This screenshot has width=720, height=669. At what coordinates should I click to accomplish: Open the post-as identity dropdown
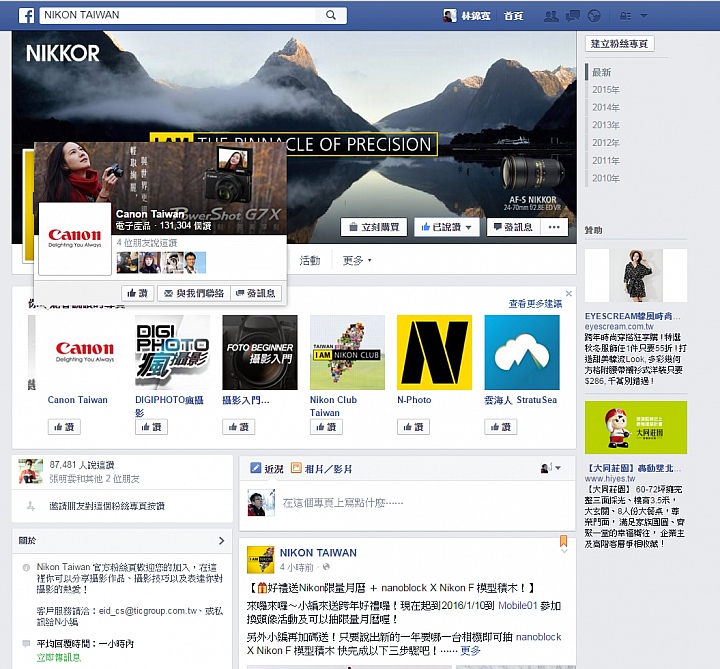coord(551,468)
